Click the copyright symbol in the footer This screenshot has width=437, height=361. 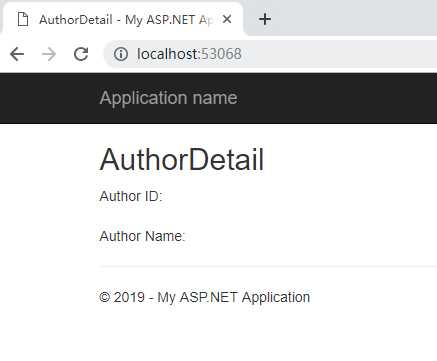[104, 297]
